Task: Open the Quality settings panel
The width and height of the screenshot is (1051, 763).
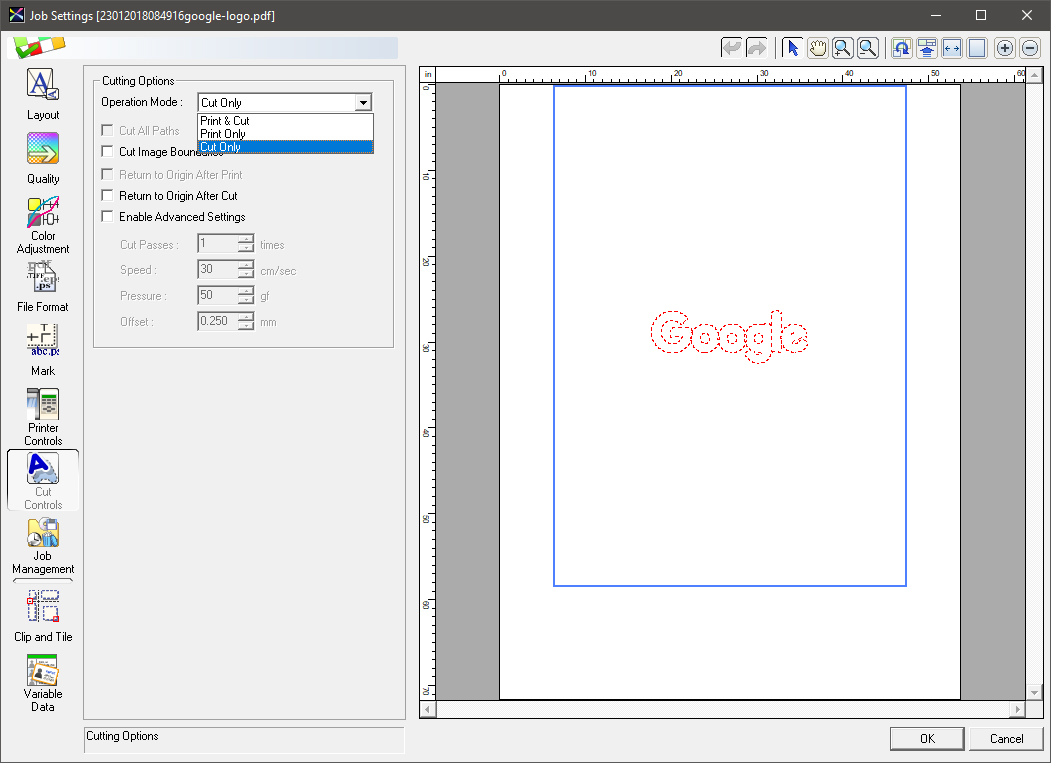Action: [43, 158]
